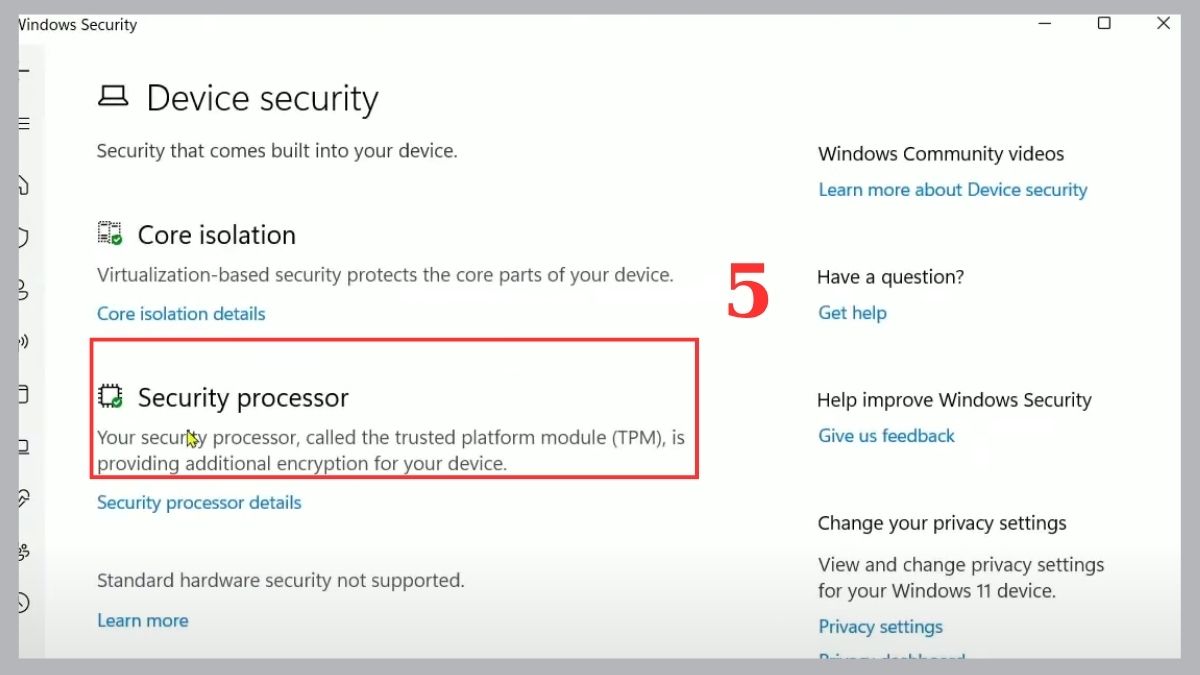The image size is (1200, 675).
Task: Open Device performance & health heart icon
Action: (24, 497)
